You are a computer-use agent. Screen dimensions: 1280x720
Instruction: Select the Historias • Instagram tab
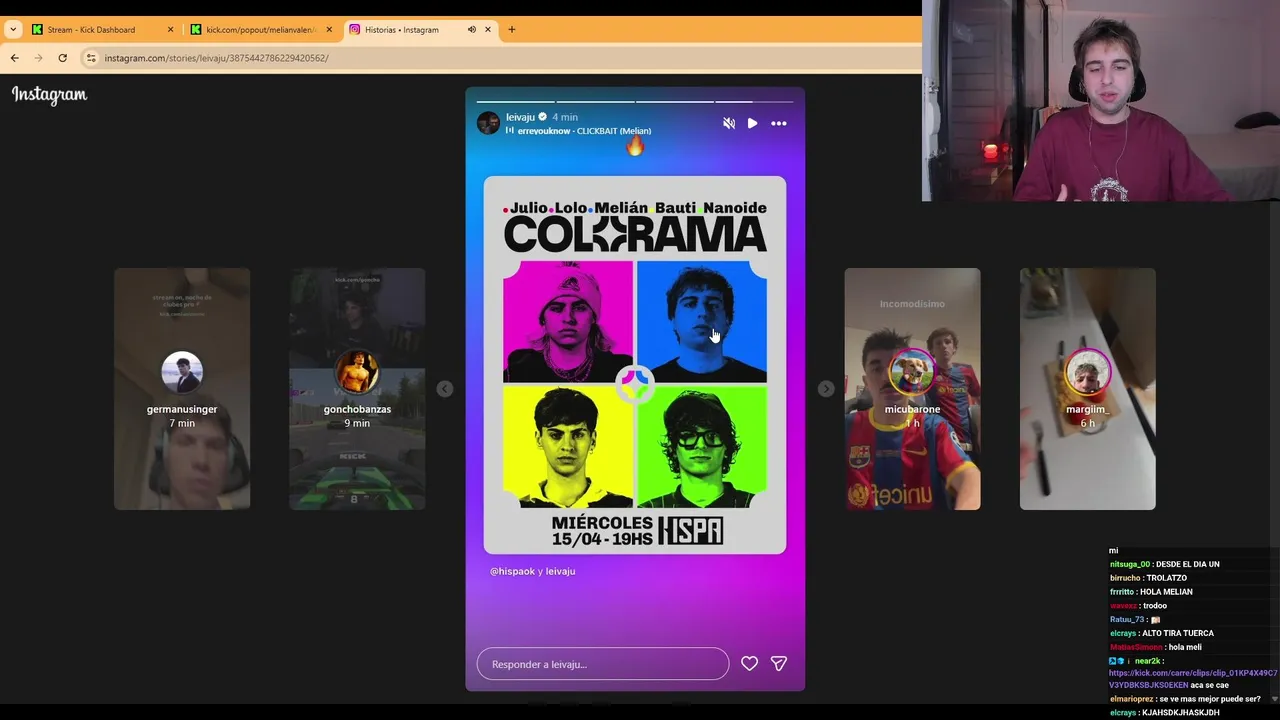pos(420,29)
